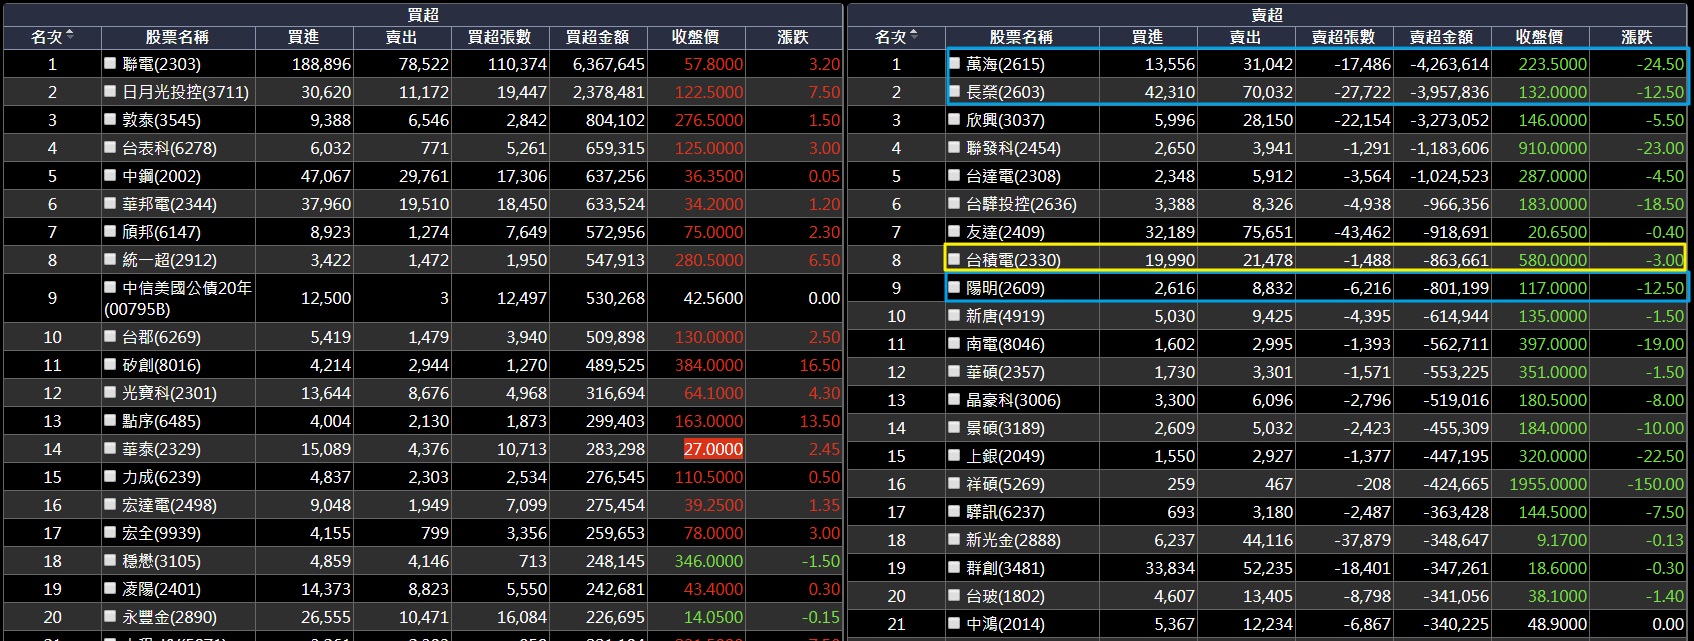
Task: Sort the 賣超 table by 股票名稱 header
Action: (x=1021, y=37)
